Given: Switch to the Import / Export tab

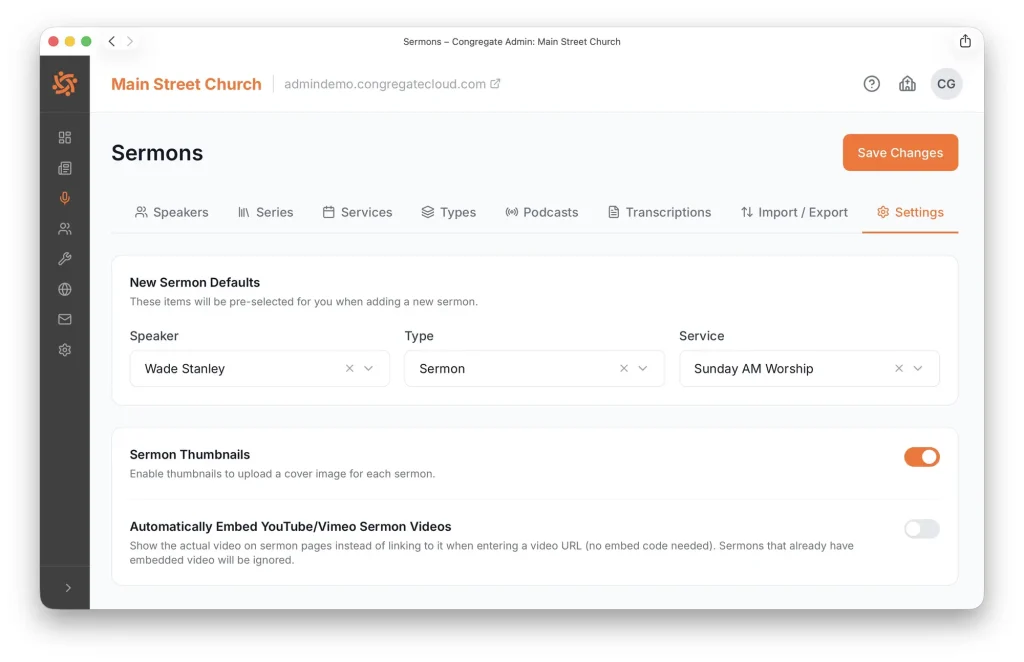Looking at the screenshot, I should coord(793,212).
